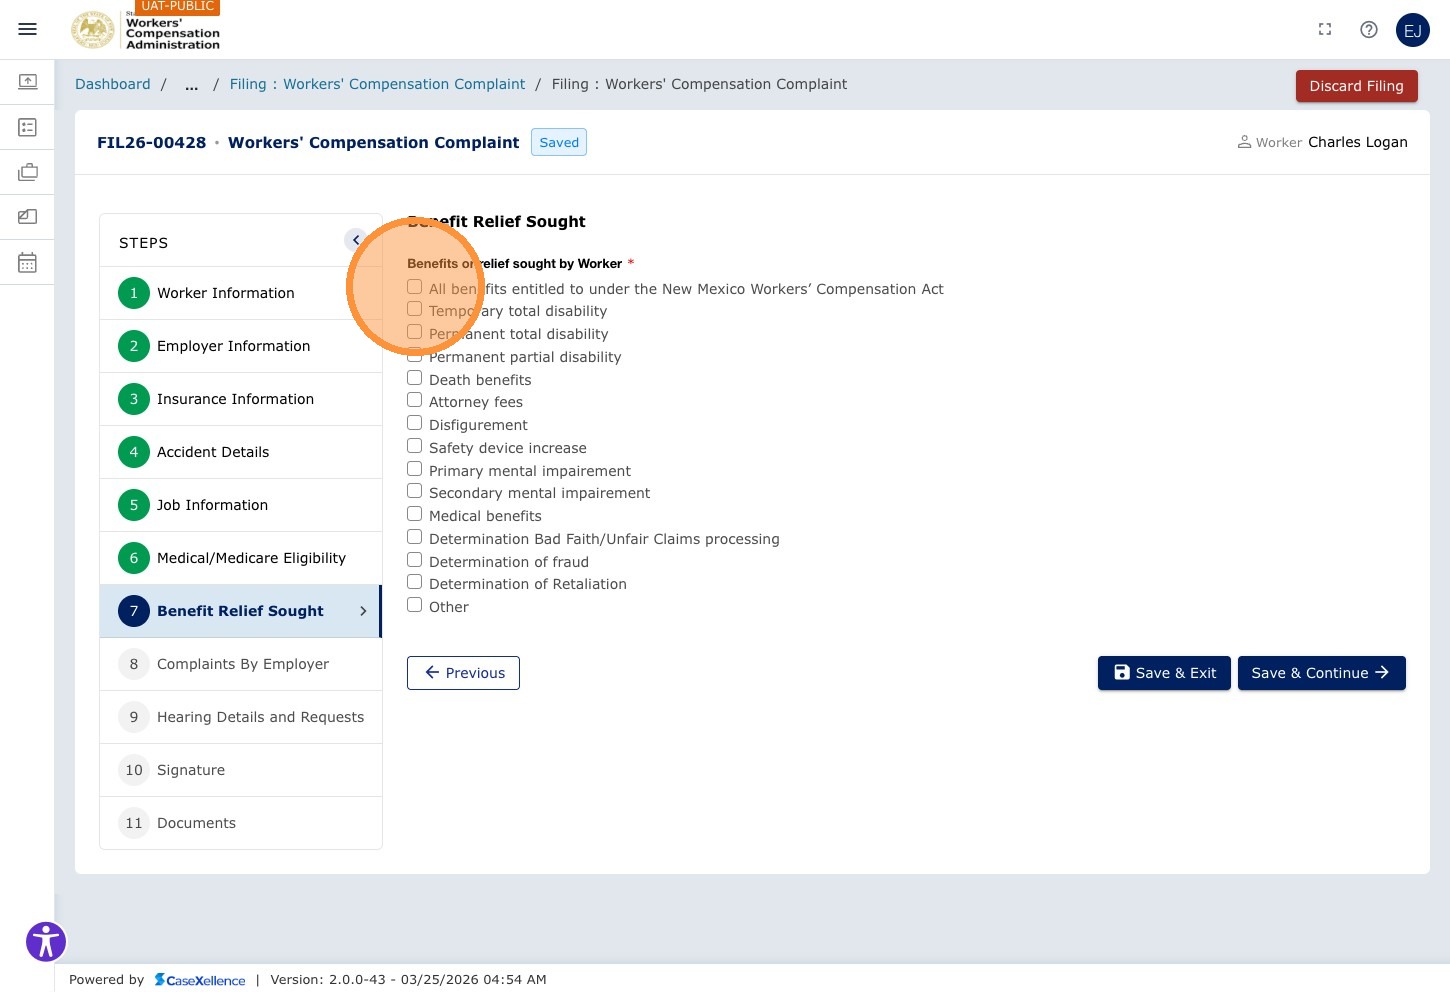Check Primary mental impairement
This screenshot has width=1450, height=992.
(414, 469)
